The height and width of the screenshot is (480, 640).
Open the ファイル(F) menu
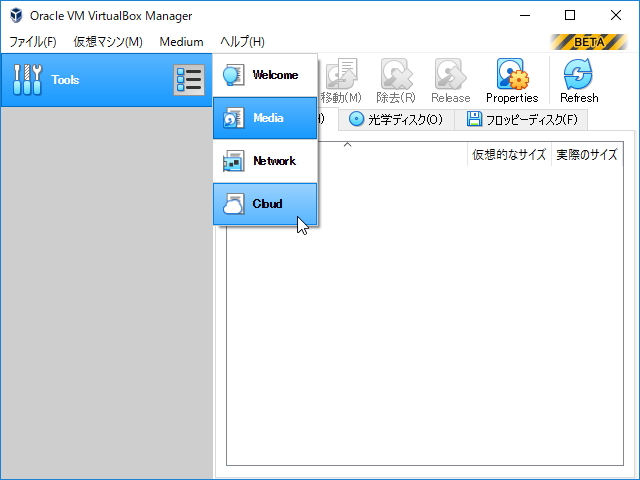(x=33, y=42)
